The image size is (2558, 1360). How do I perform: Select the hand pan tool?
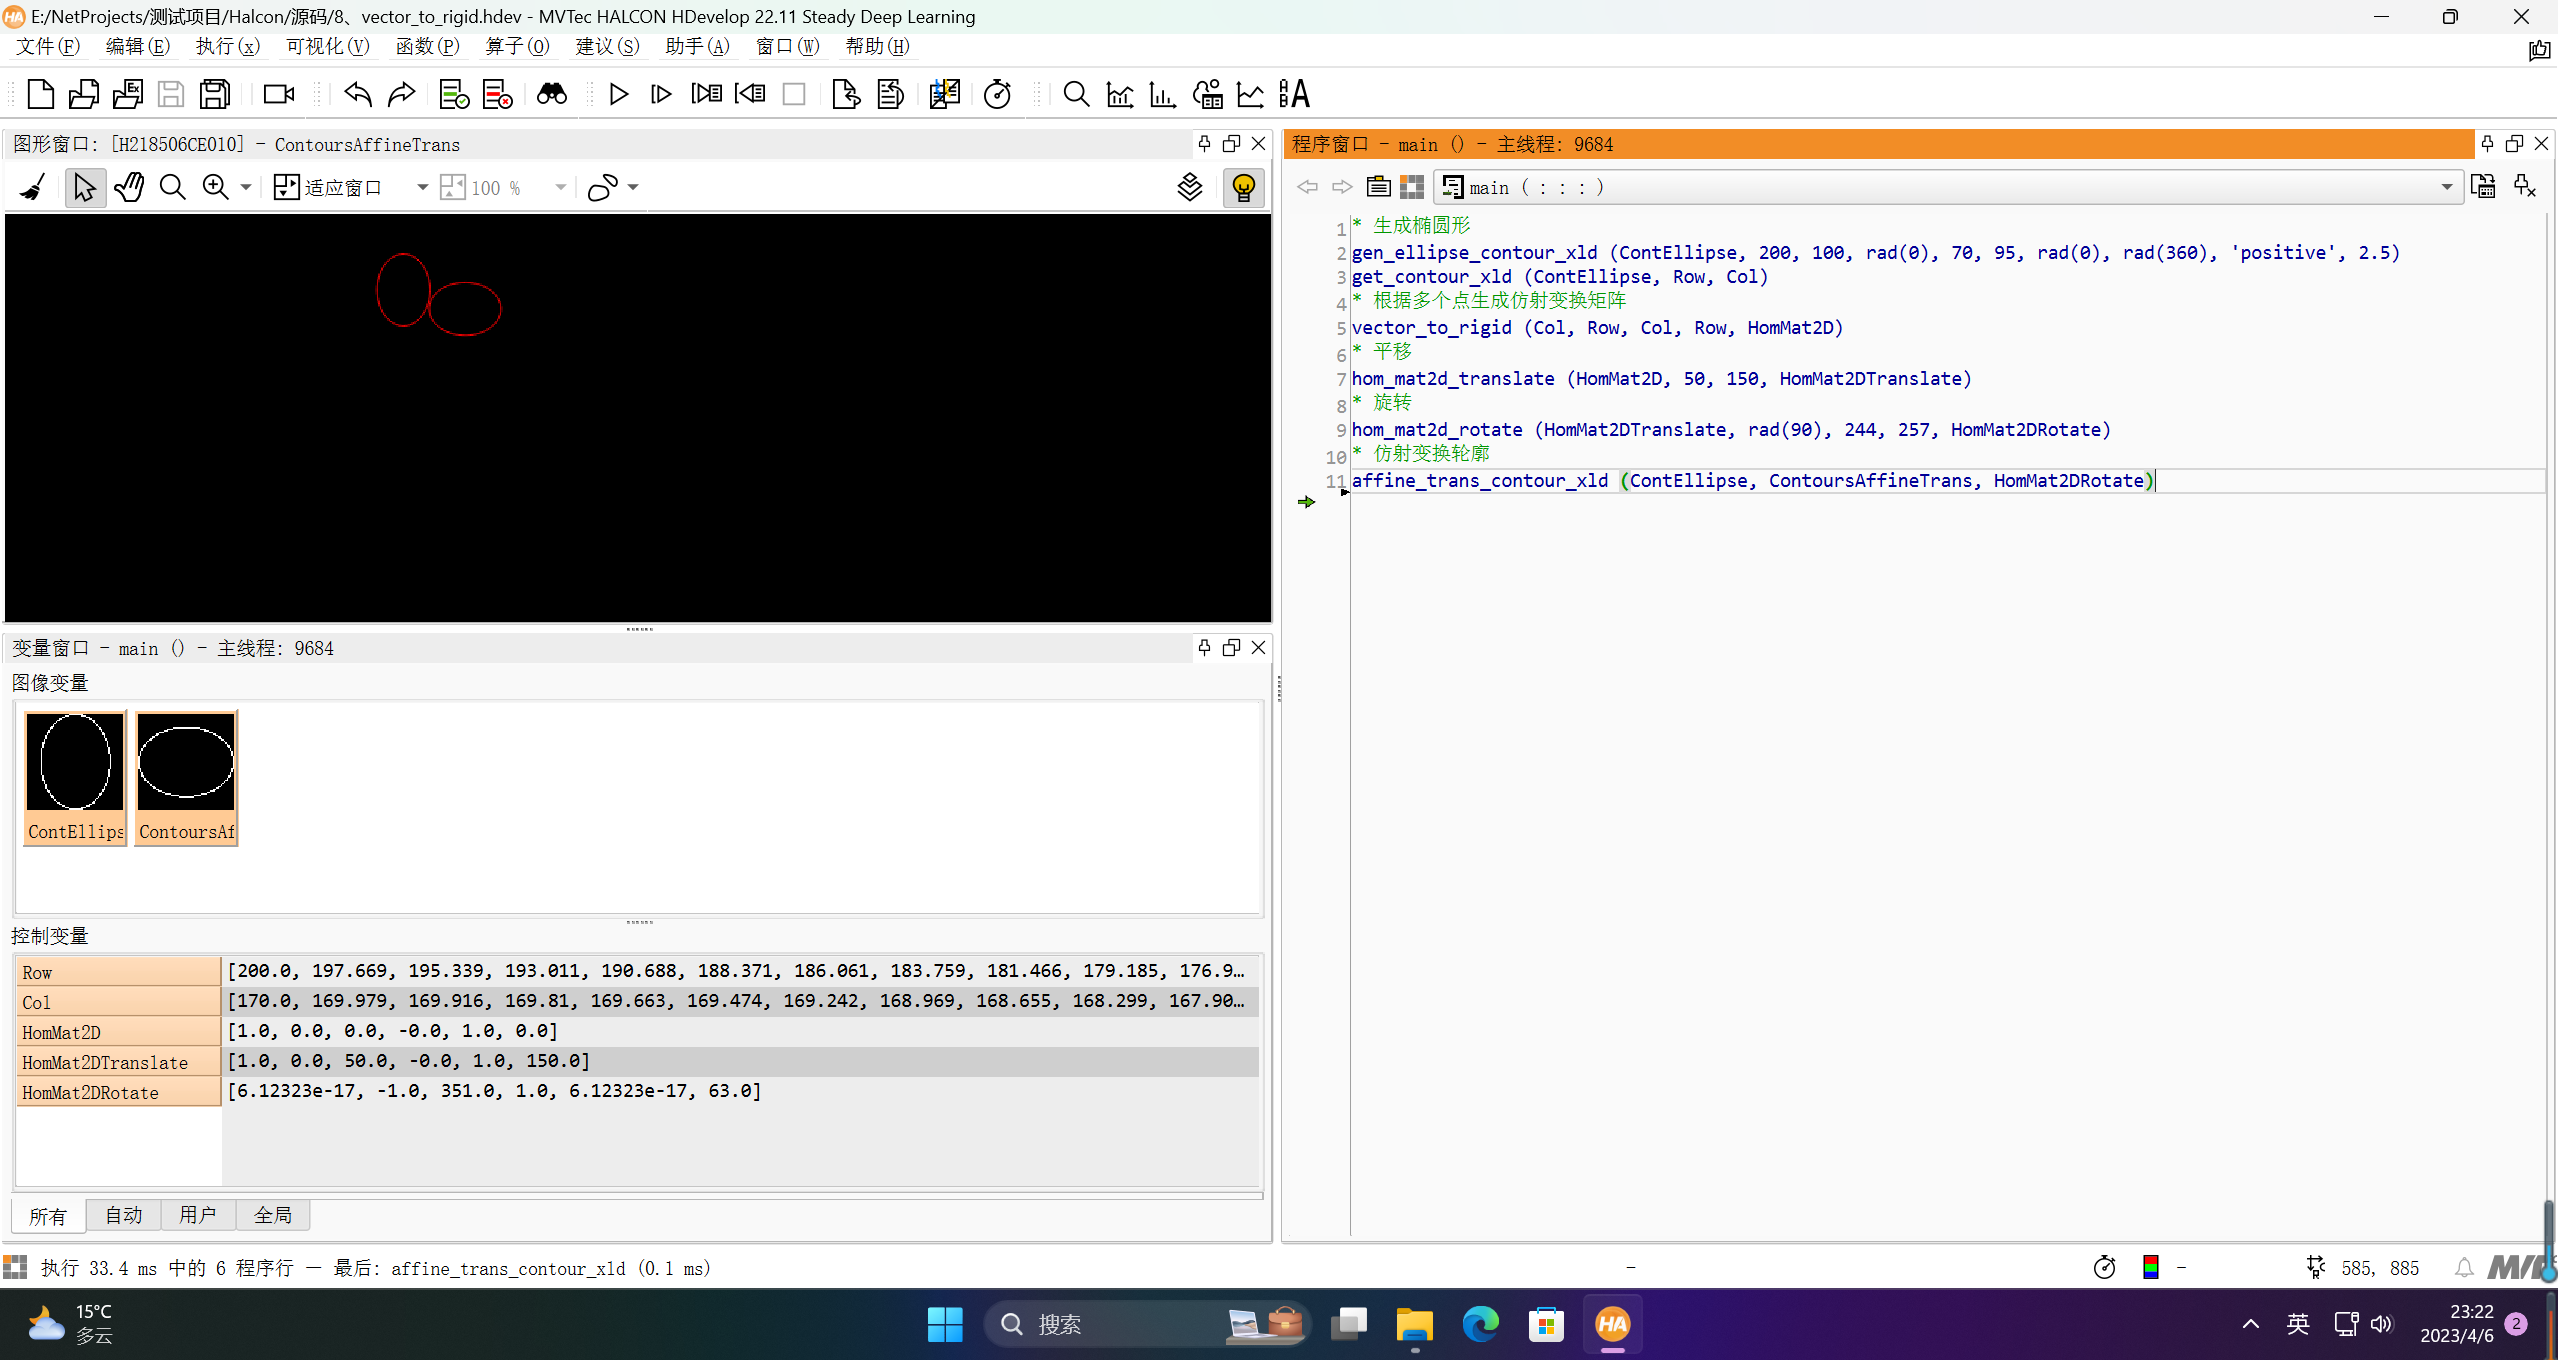(129, 187)
